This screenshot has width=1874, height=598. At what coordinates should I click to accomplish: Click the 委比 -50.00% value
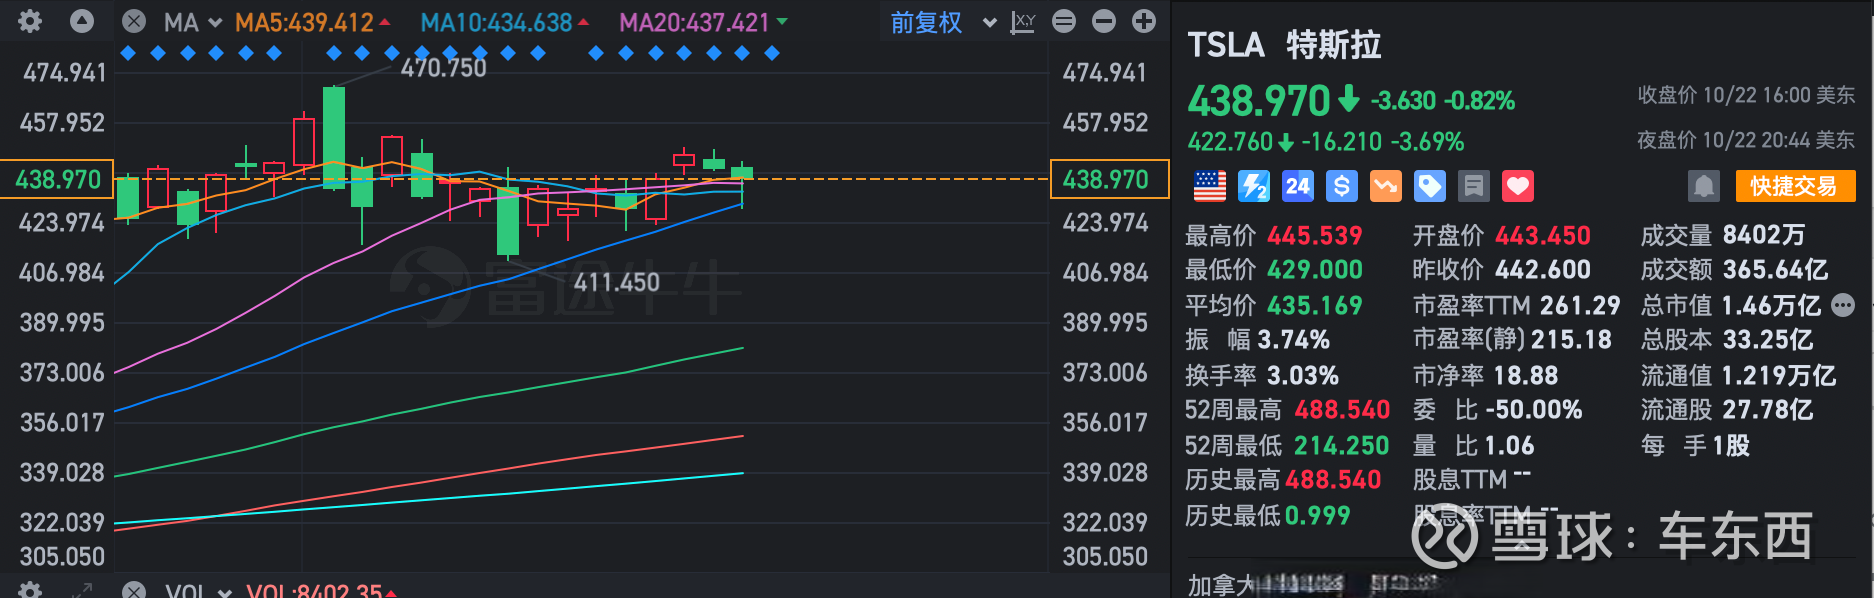(x=1534, y=410)
